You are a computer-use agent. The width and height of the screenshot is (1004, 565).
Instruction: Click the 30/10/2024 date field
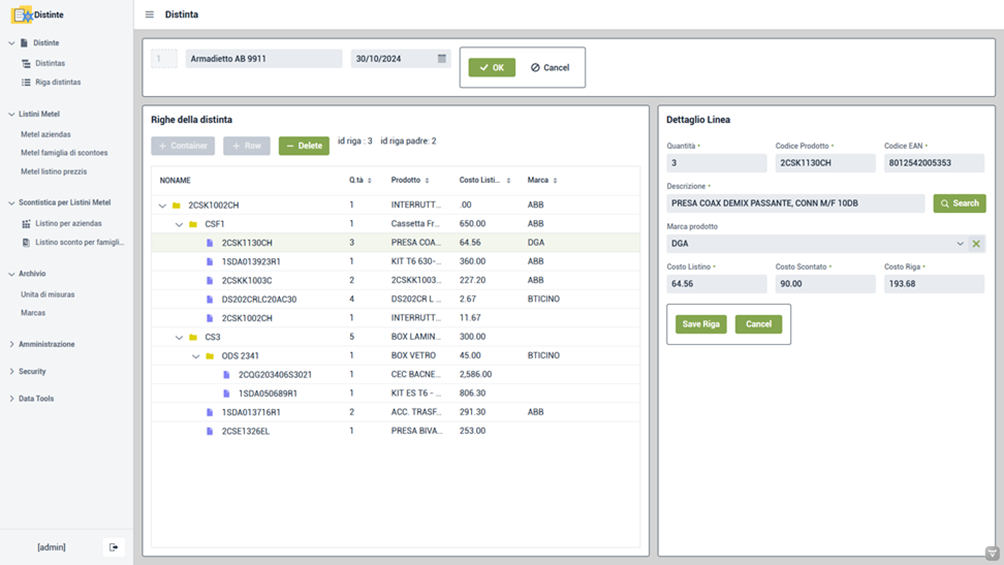[x=401, y=58]
